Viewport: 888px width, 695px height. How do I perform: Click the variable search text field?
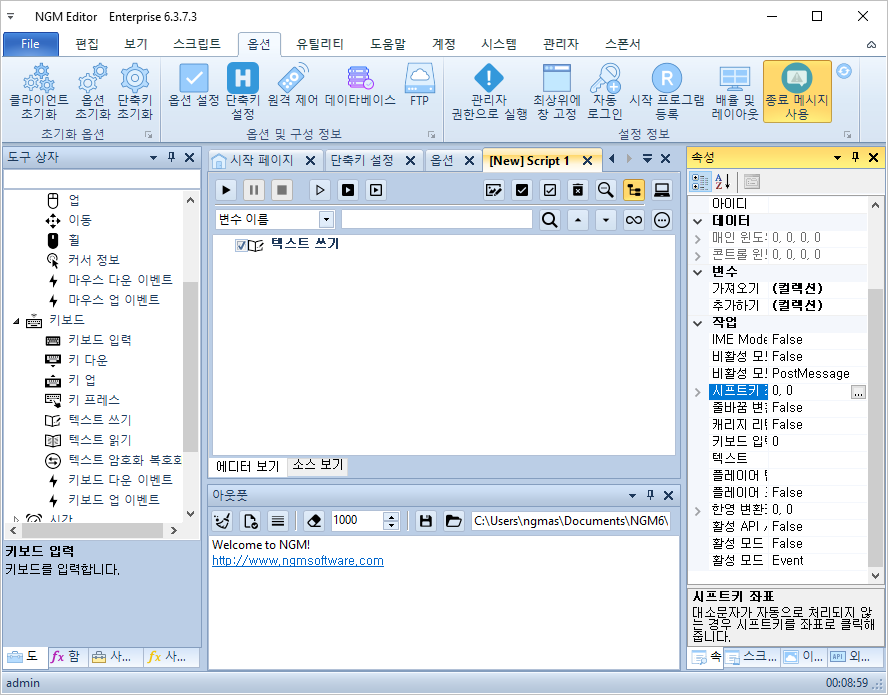tap(437, 219)
